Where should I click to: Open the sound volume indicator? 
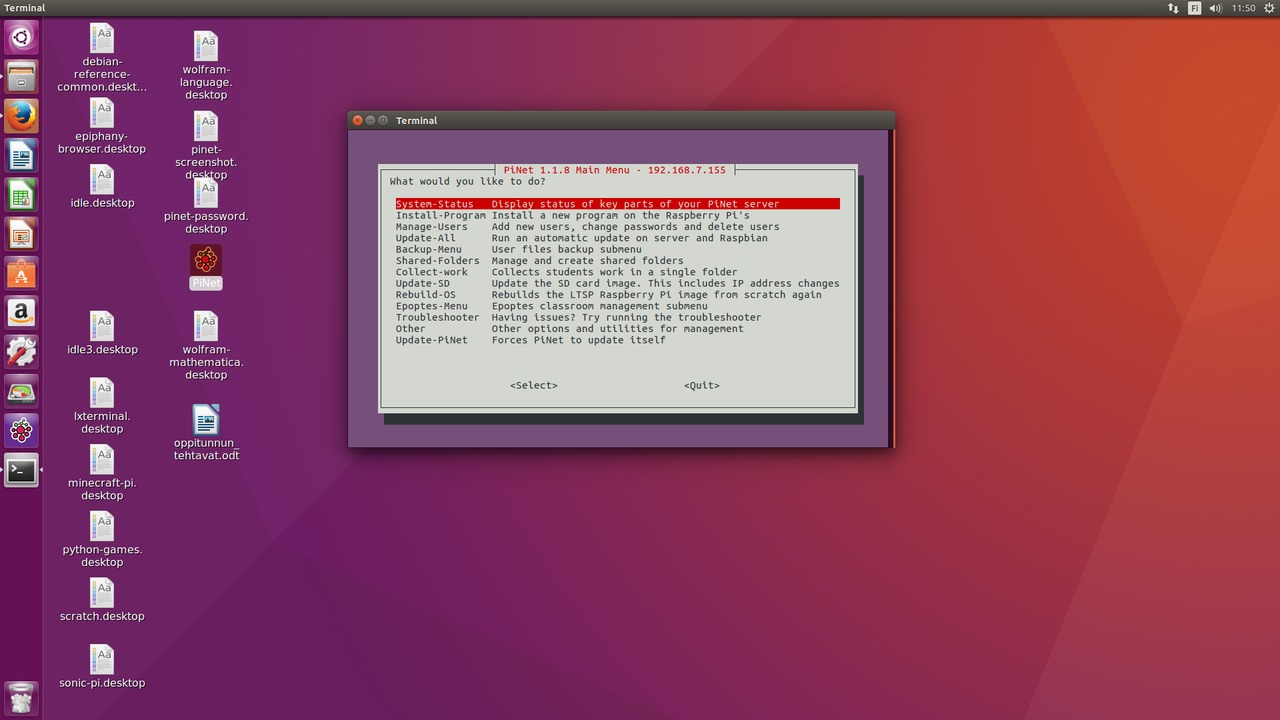coord(1215,8)
